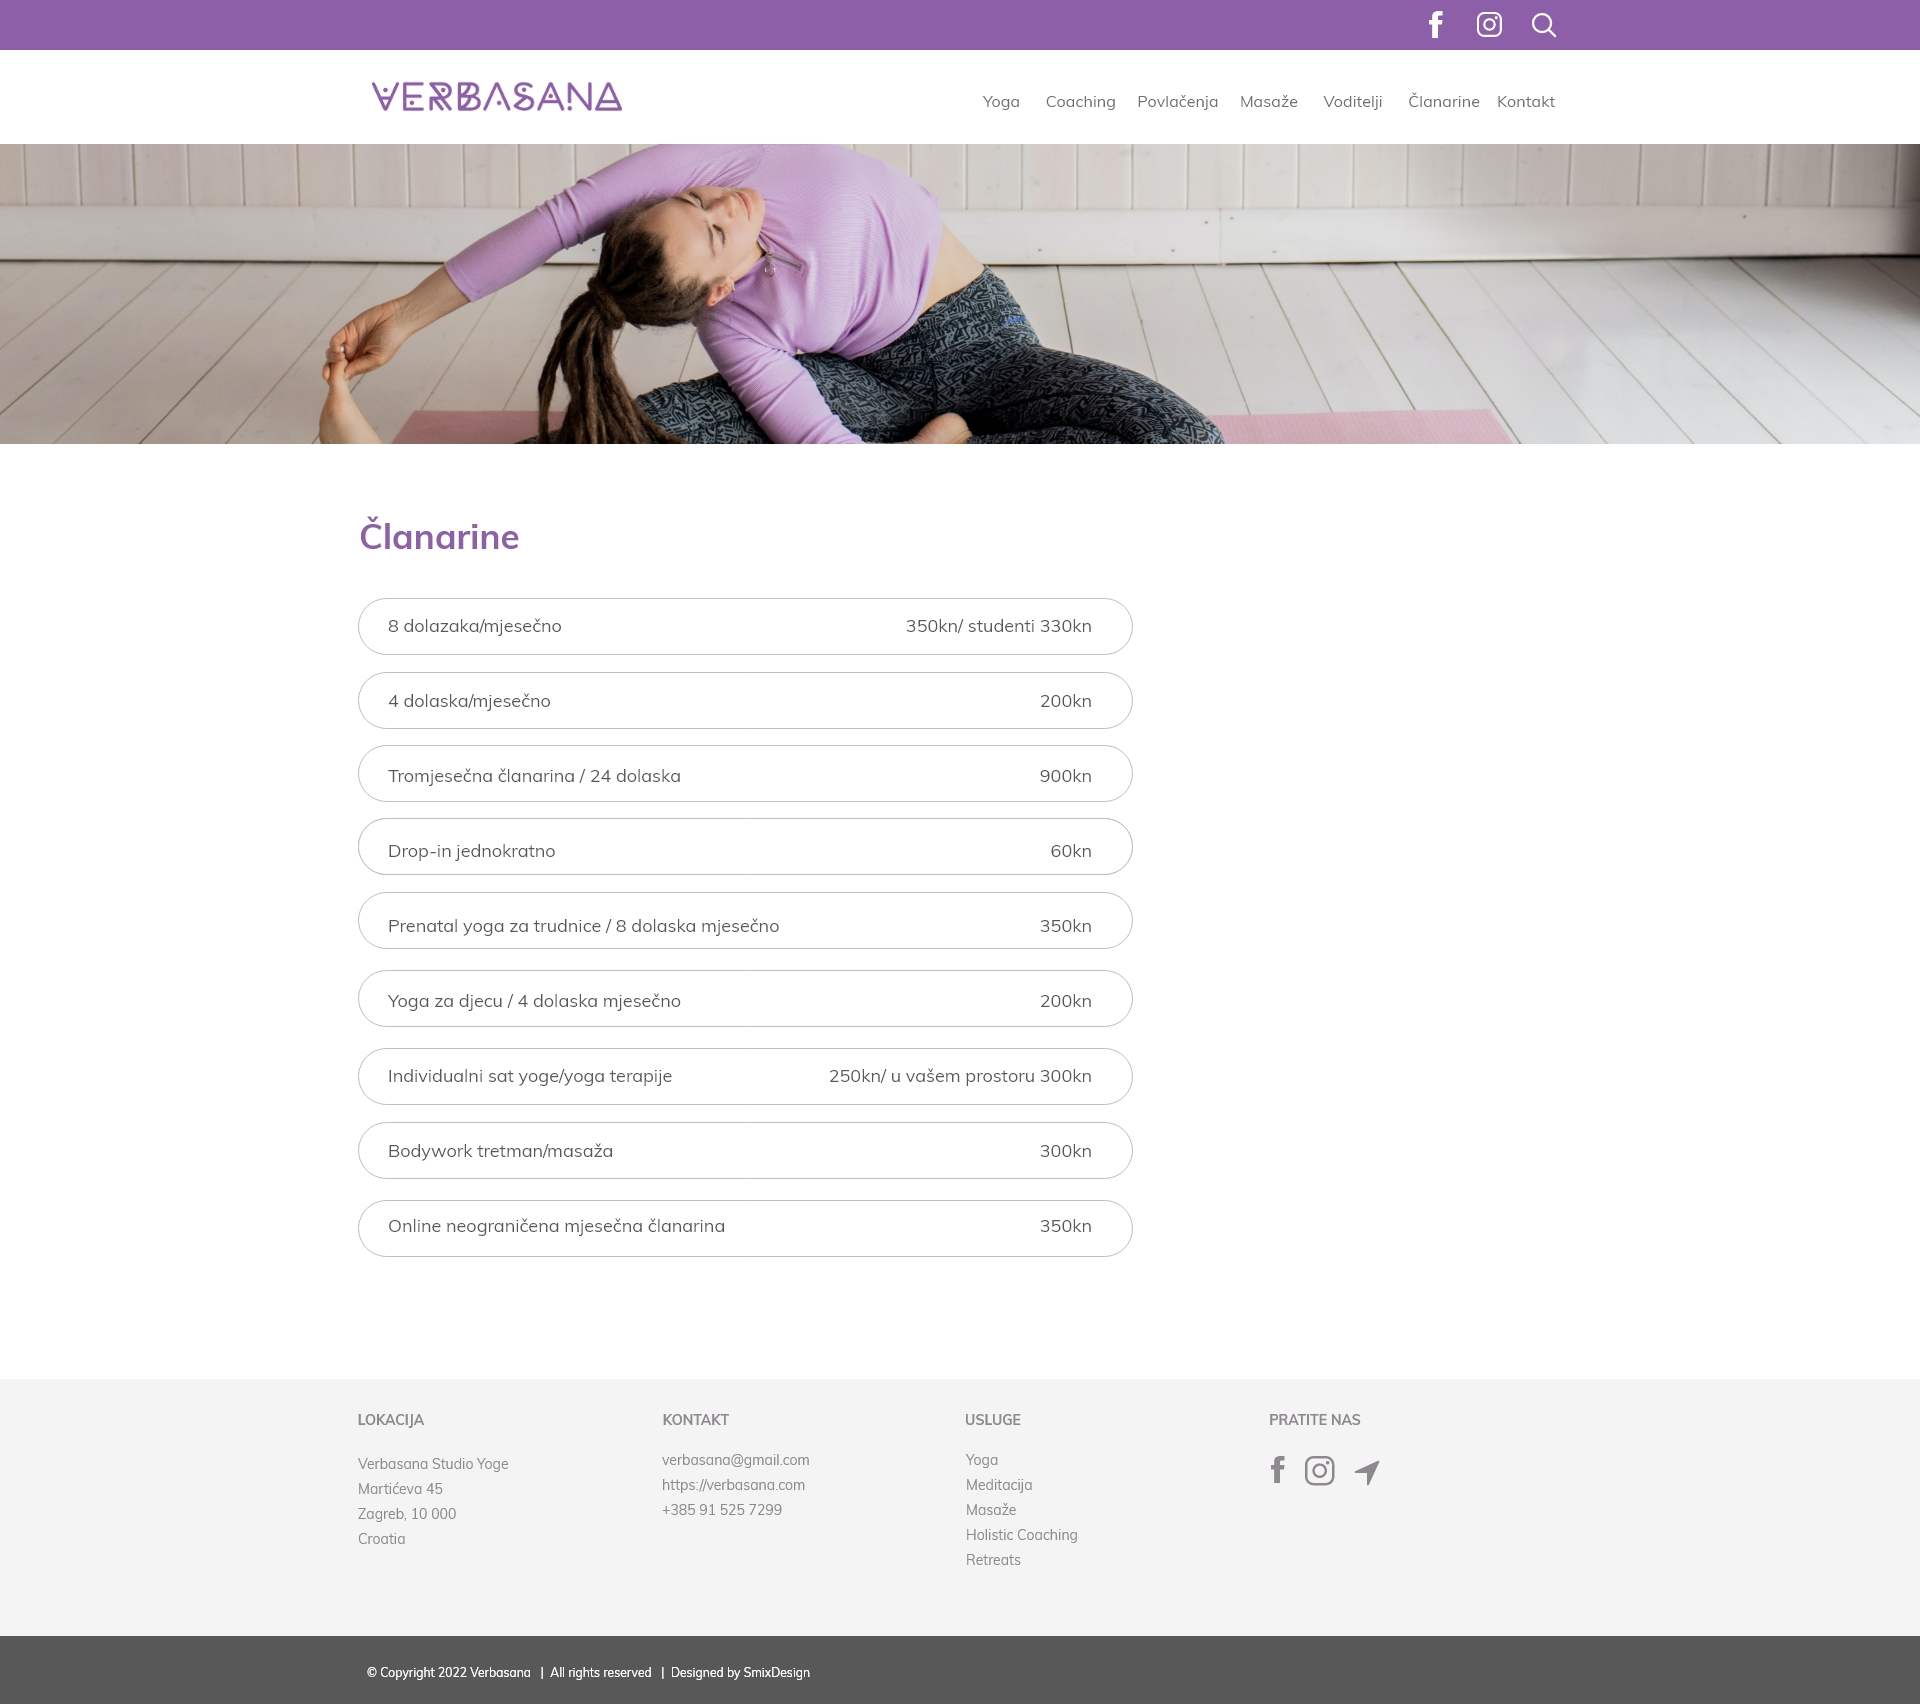Image resolution: width=1920 pixels, height=1704 pixels.
Task: Click the Meditacija footer link
Action: tap(998, 1485)
